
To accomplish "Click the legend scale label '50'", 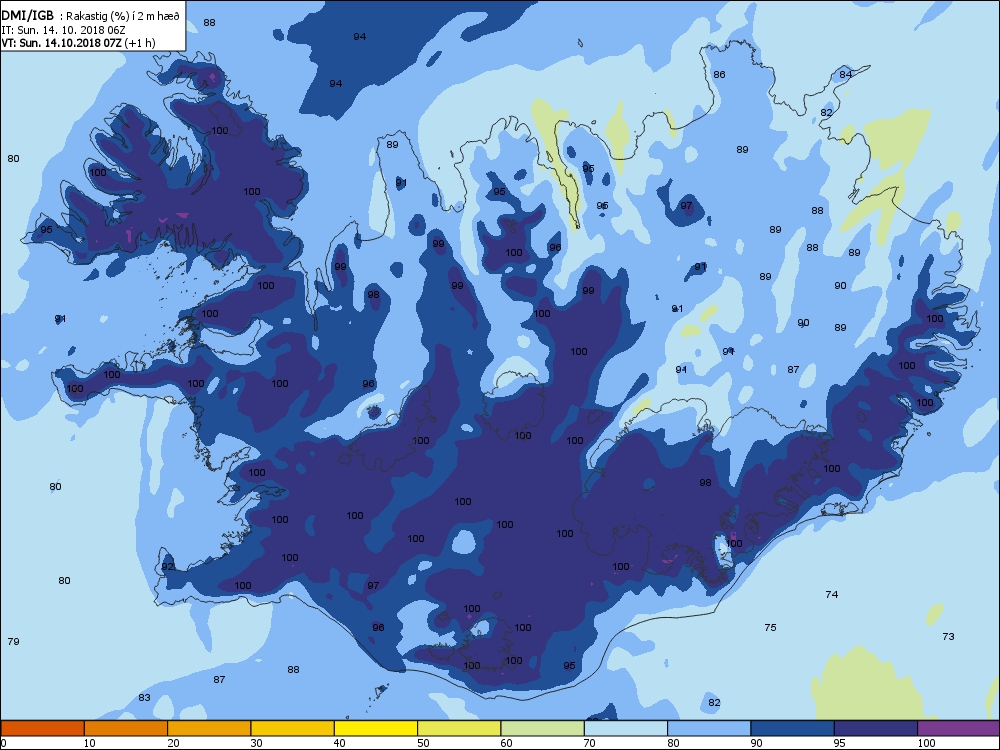I will (423, 743).
